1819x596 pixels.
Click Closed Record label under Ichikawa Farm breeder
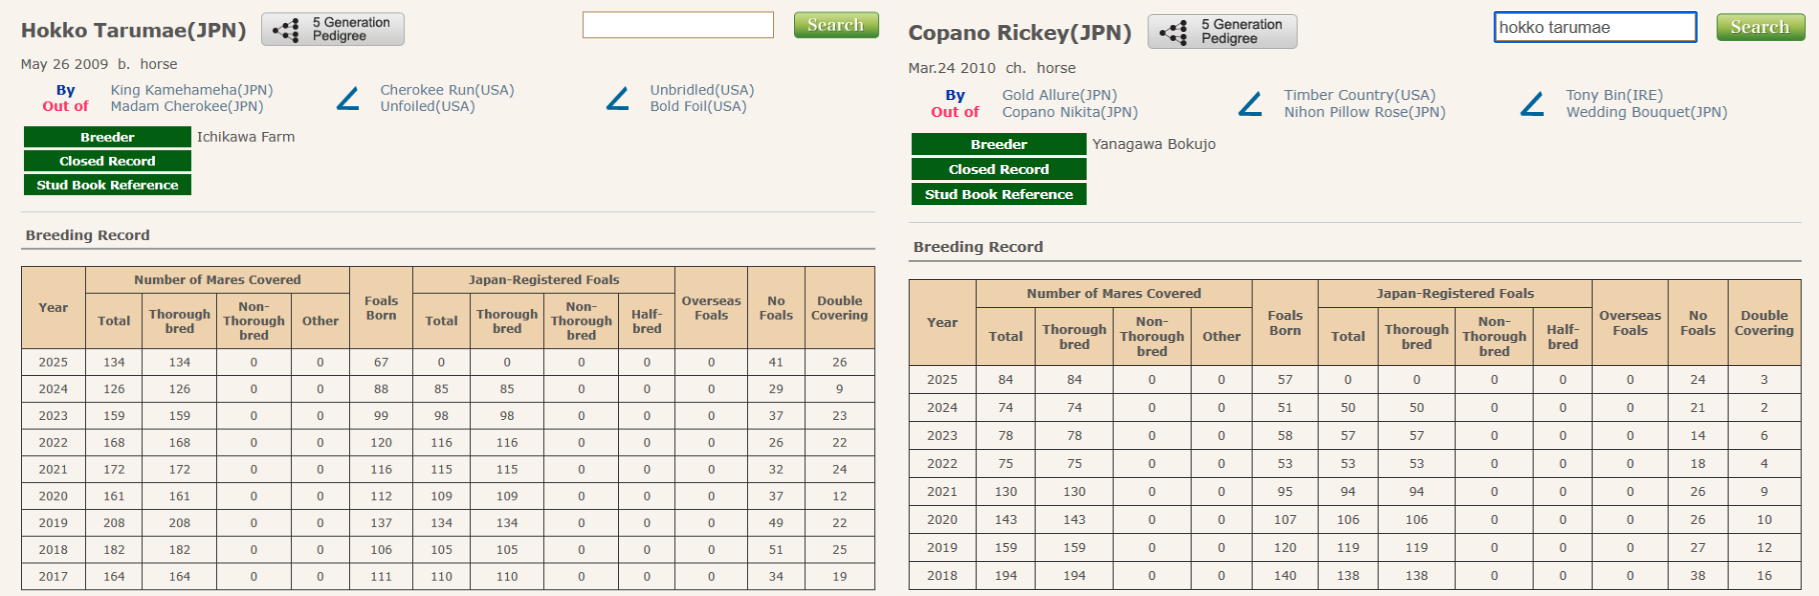pyautogui.click(x=107, y=161)
